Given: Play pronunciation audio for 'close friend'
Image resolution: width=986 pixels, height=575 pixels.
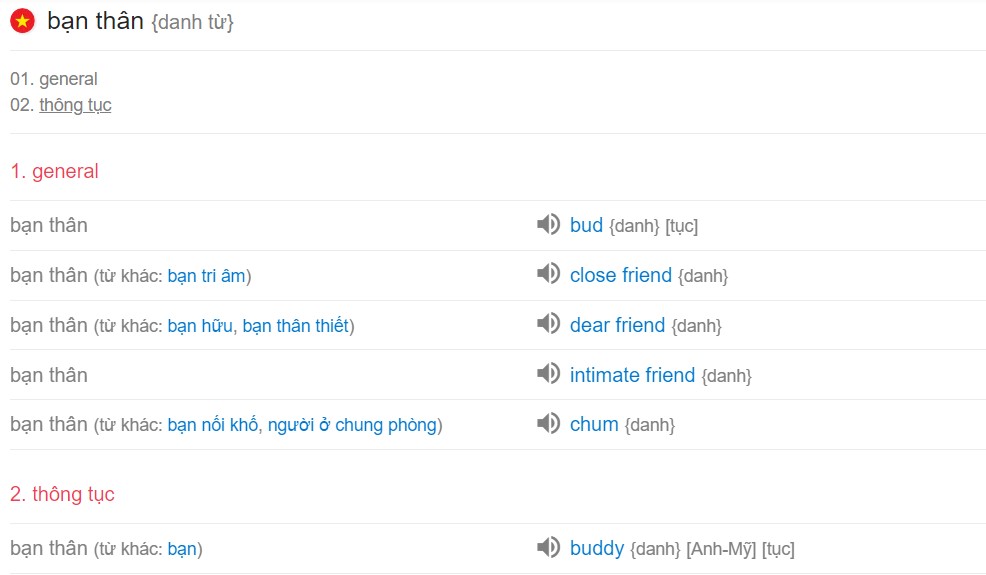Looking at the screenshot, I should coord(548,274).
